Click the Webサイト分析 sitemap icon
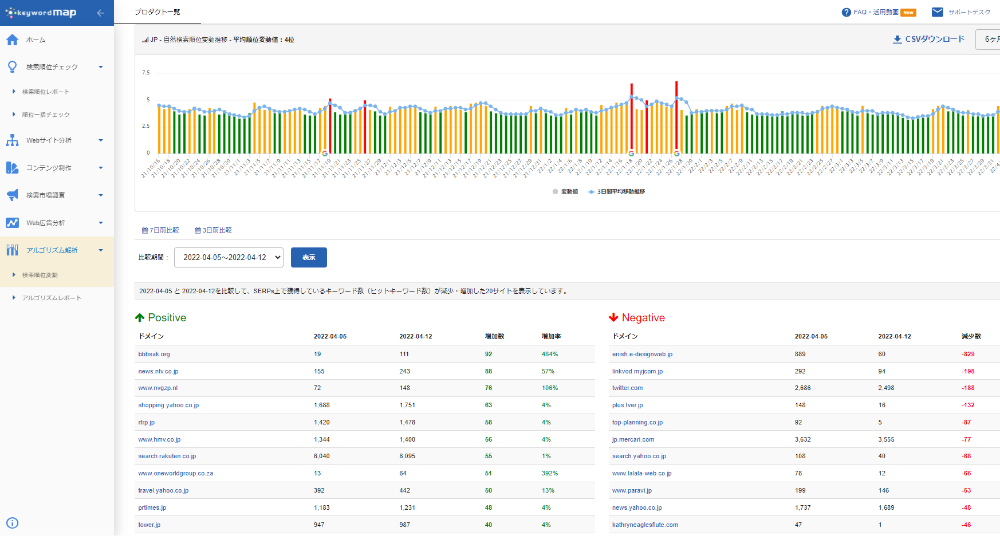Image resolution: width=1000 pixels, height=536 pixels. coord(12,141)
